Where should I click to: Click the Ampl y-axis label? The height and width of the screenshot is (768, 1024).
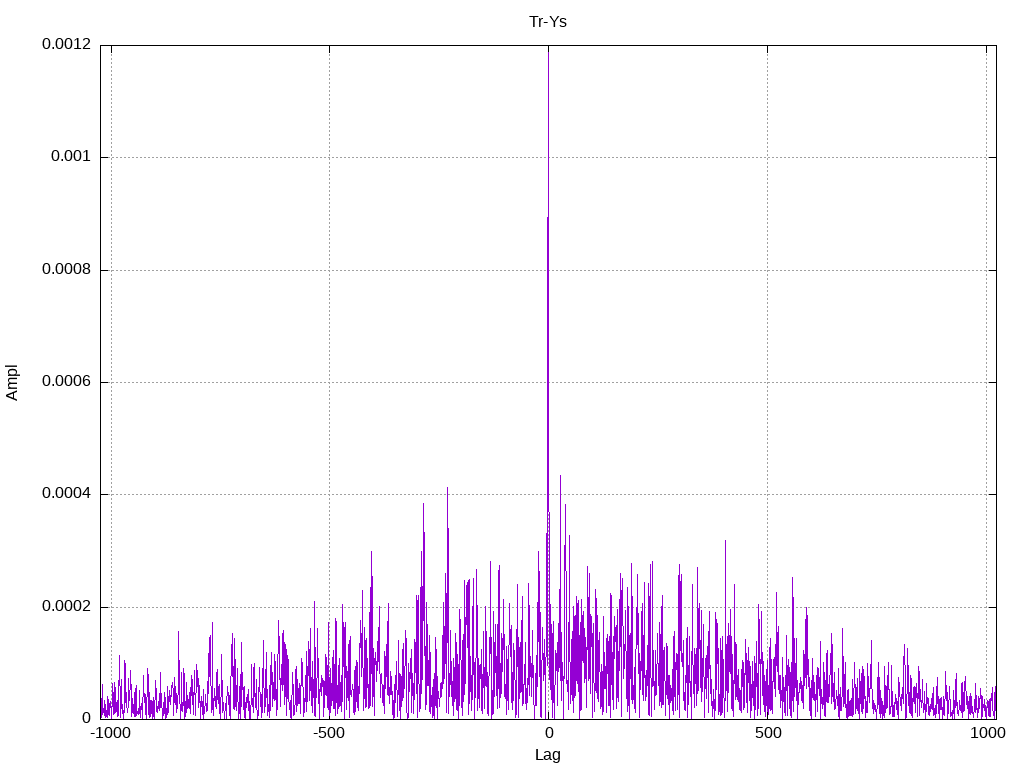pos(12,382)
